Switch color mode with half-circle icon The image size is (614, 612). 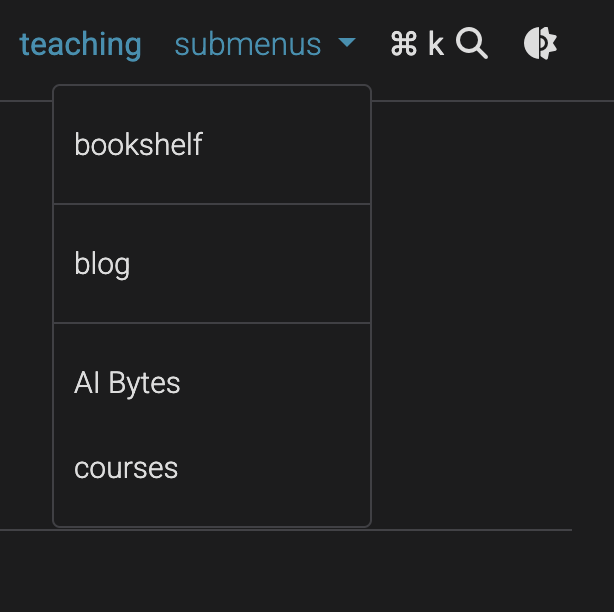(x=540, y=44)
